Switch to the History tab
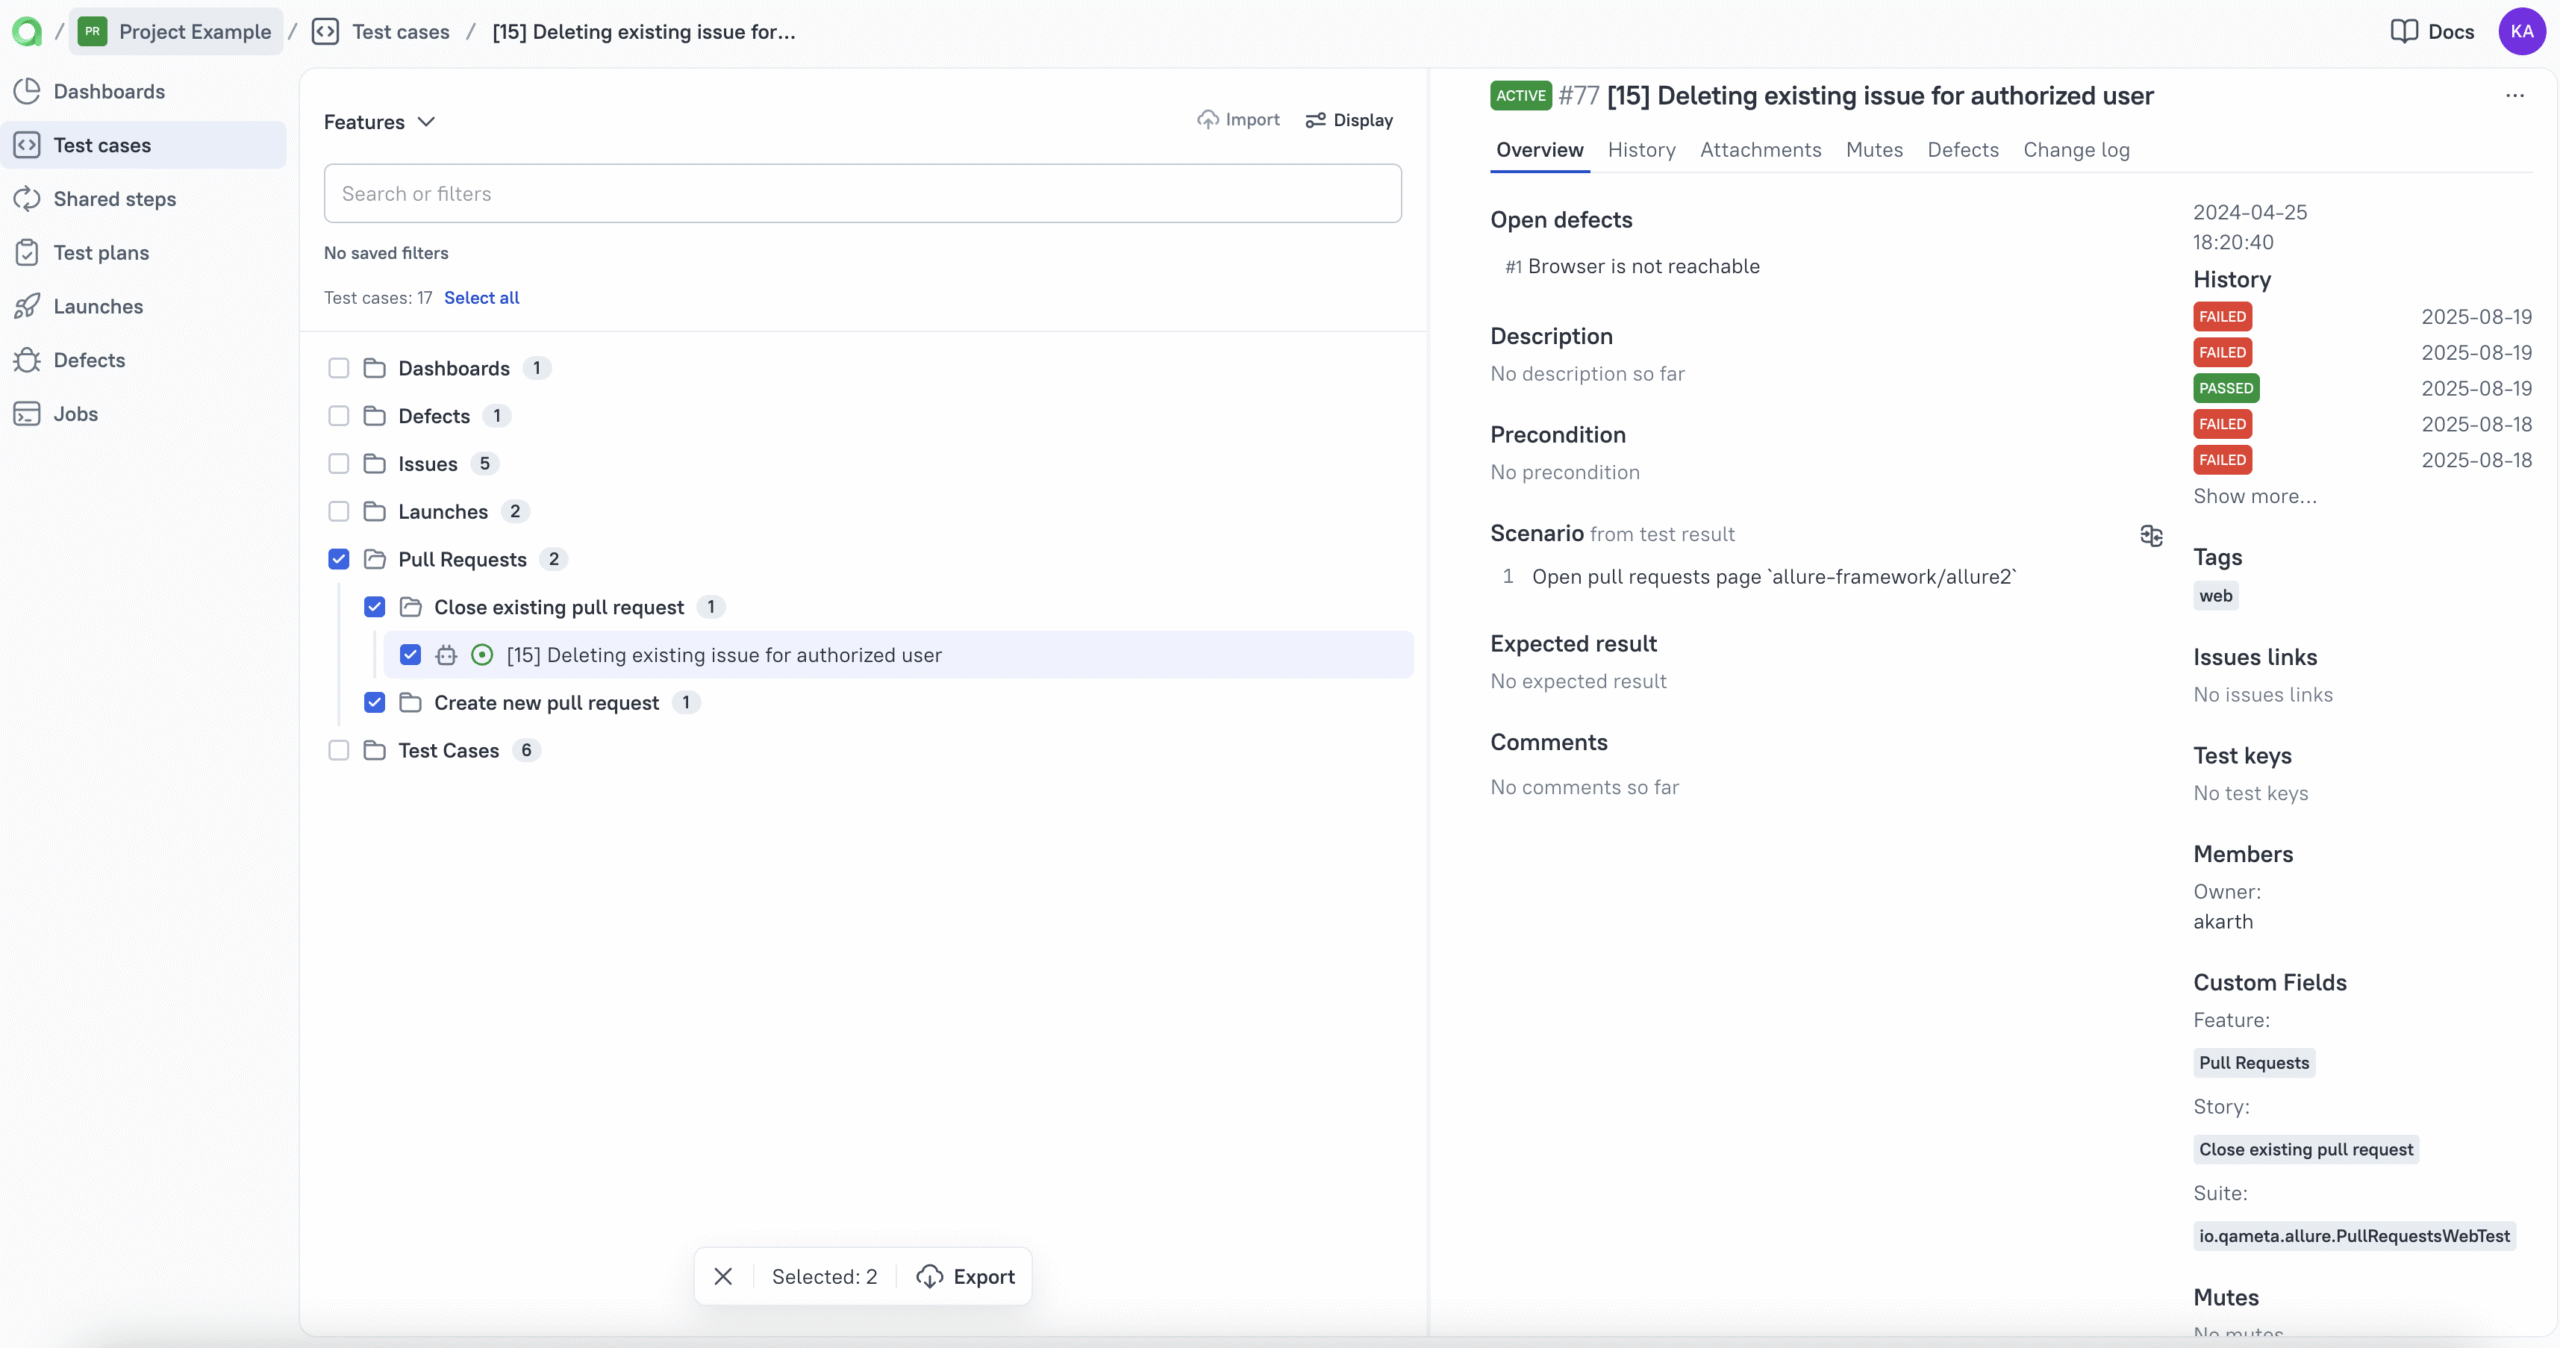Screen dimensions: 2560x1348 (x=1641, y=150)
